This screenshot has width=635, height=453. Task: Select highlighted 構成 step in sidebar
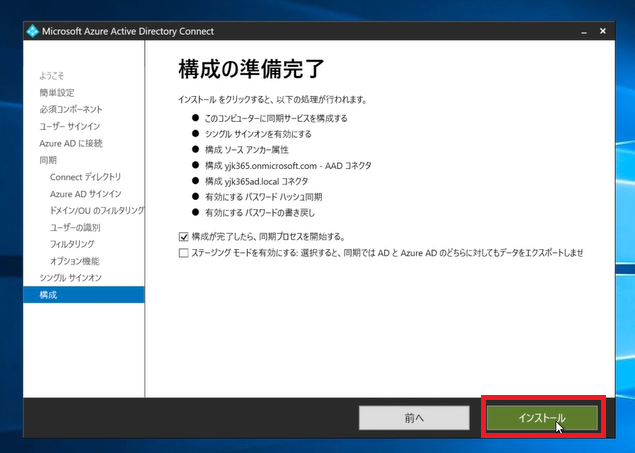click(x=84, y=295)
